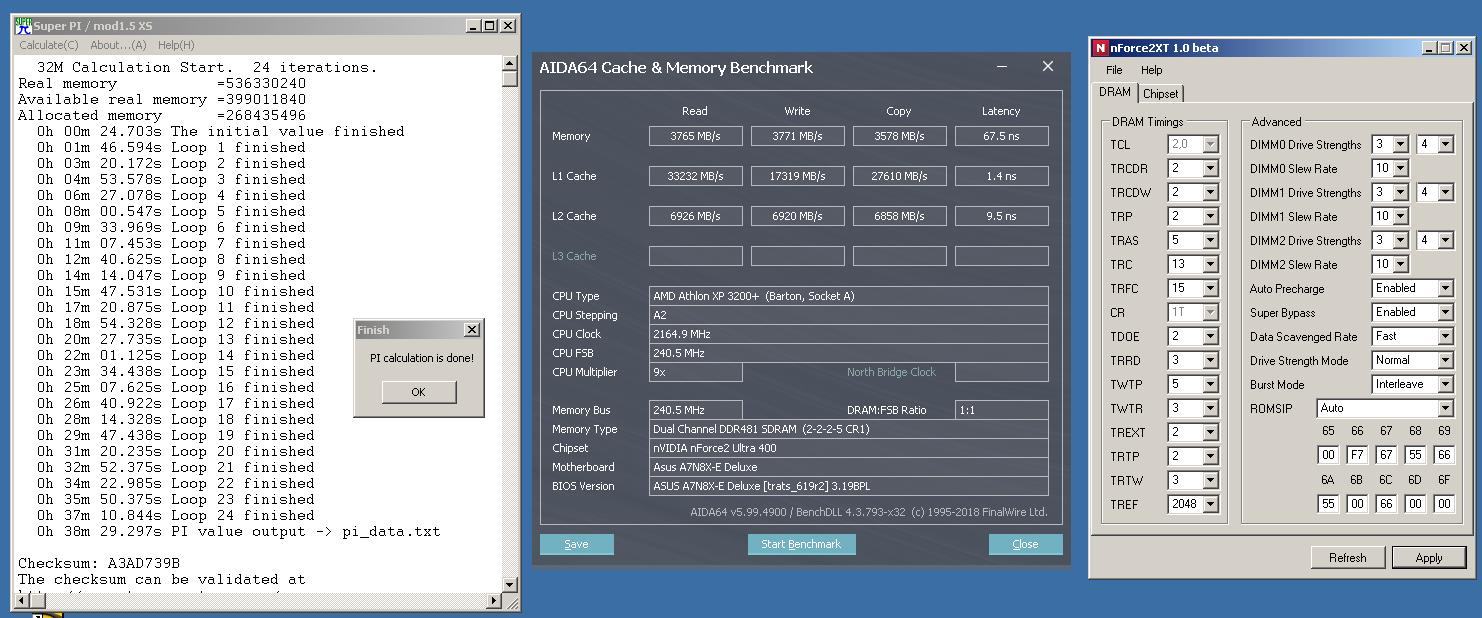This screenshot has height=618, width=1482.
Task: Open Help menu in nForce2XT
Action: tap(1152, 70)
